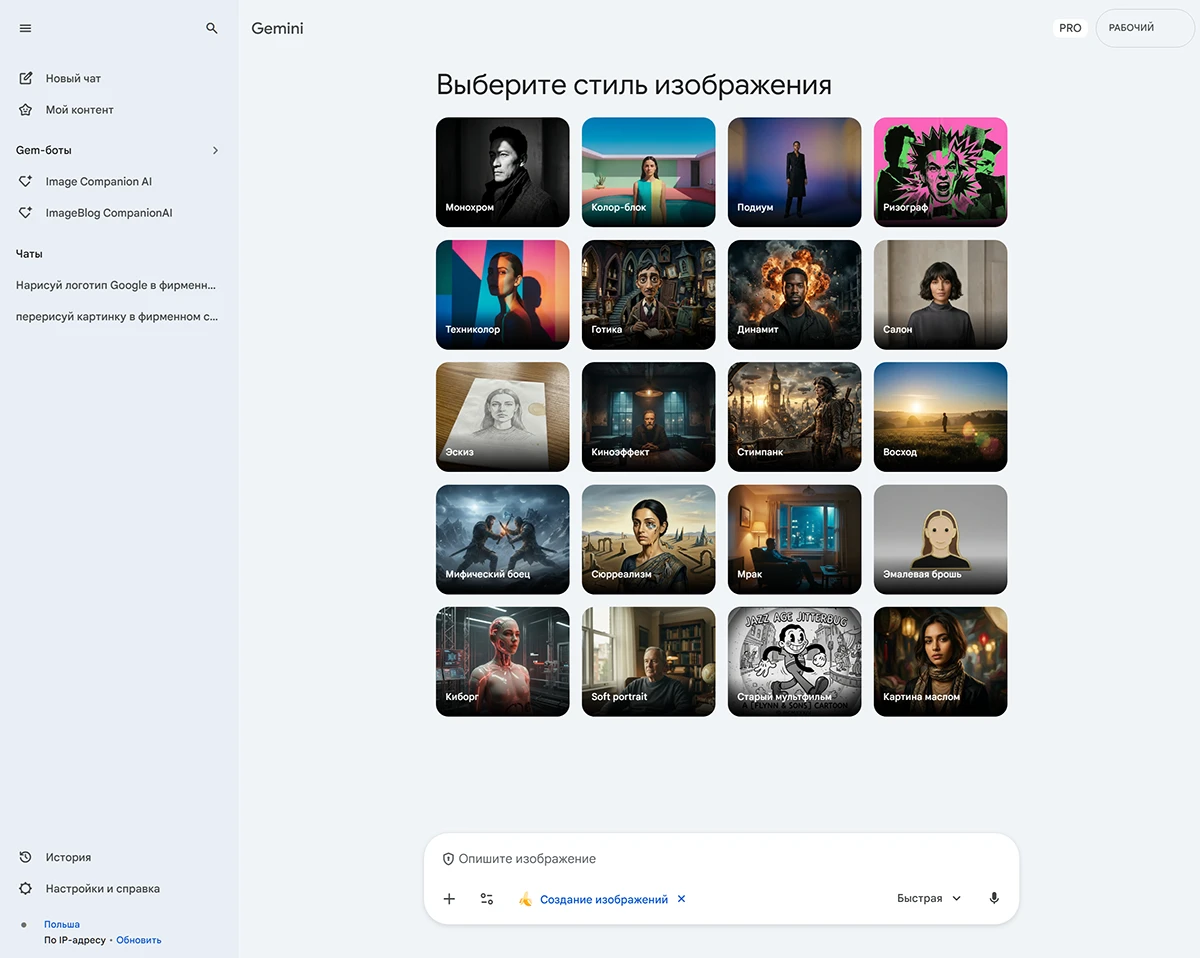
Task: Select the Image Companion AI Gem
Action: point(97,181)
